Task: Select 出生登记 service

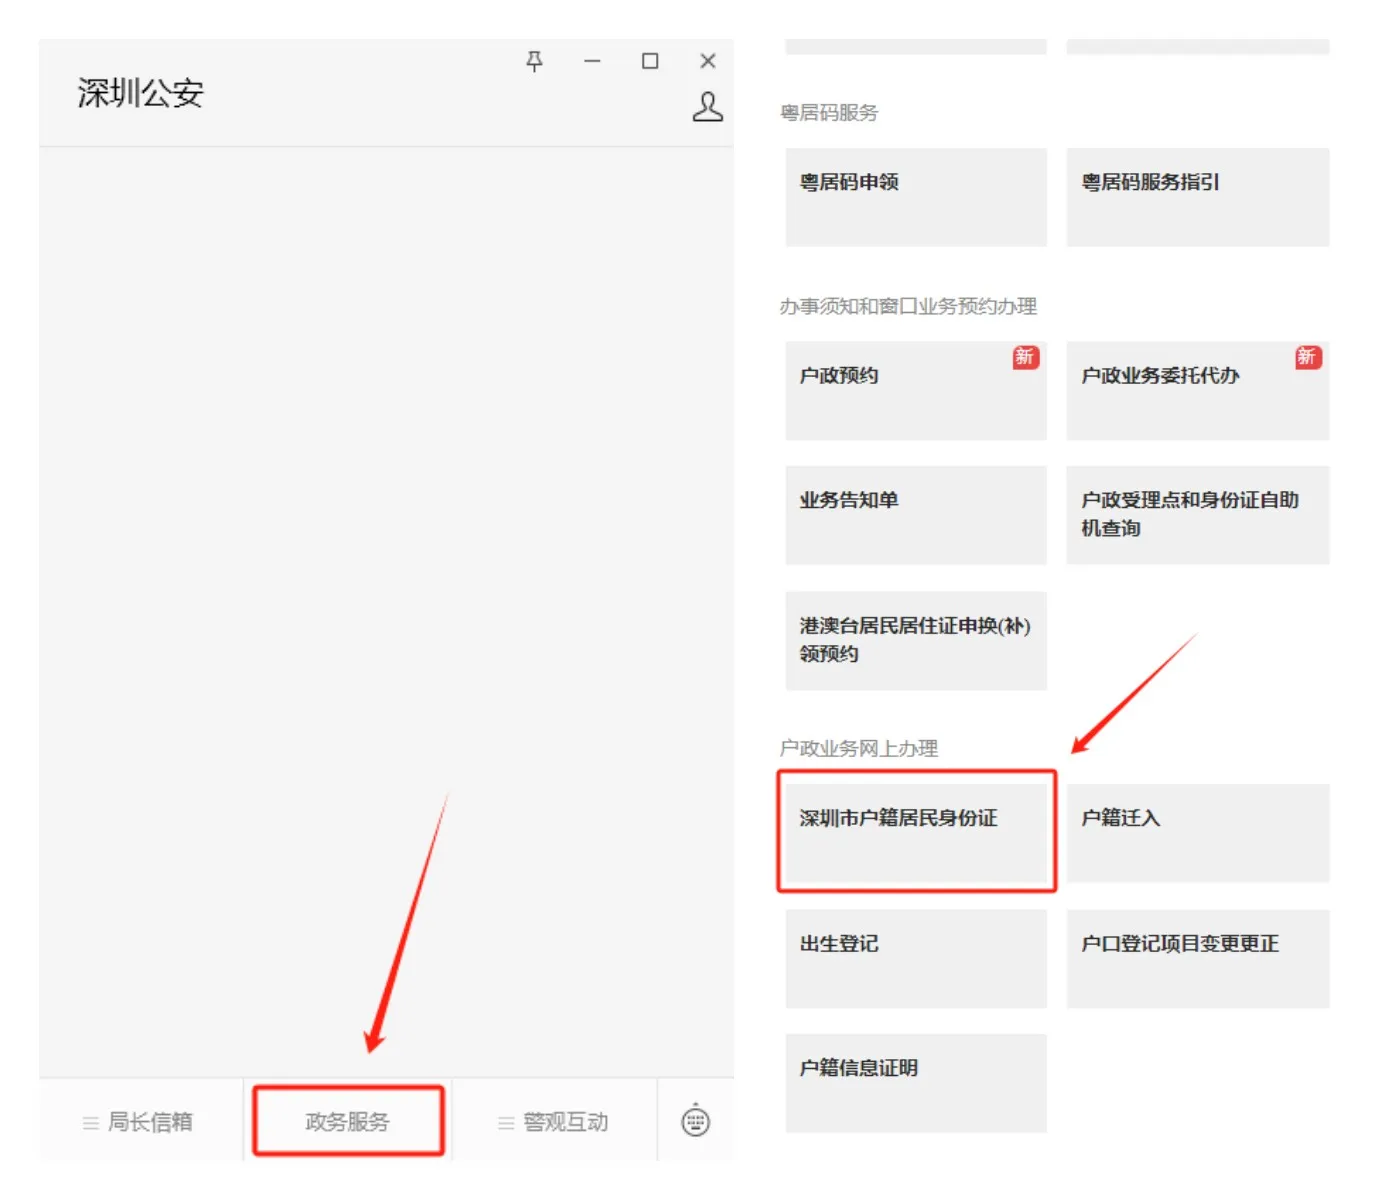Action: coord(916,958)
